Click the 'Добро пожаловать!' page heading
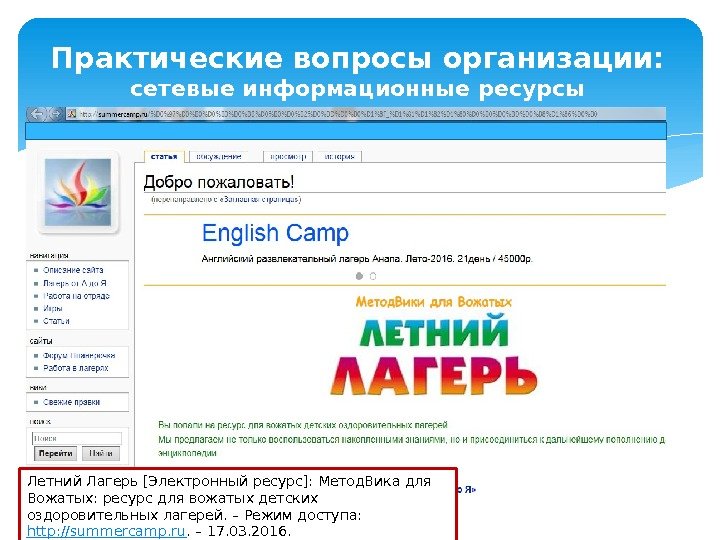 [219, 182]
